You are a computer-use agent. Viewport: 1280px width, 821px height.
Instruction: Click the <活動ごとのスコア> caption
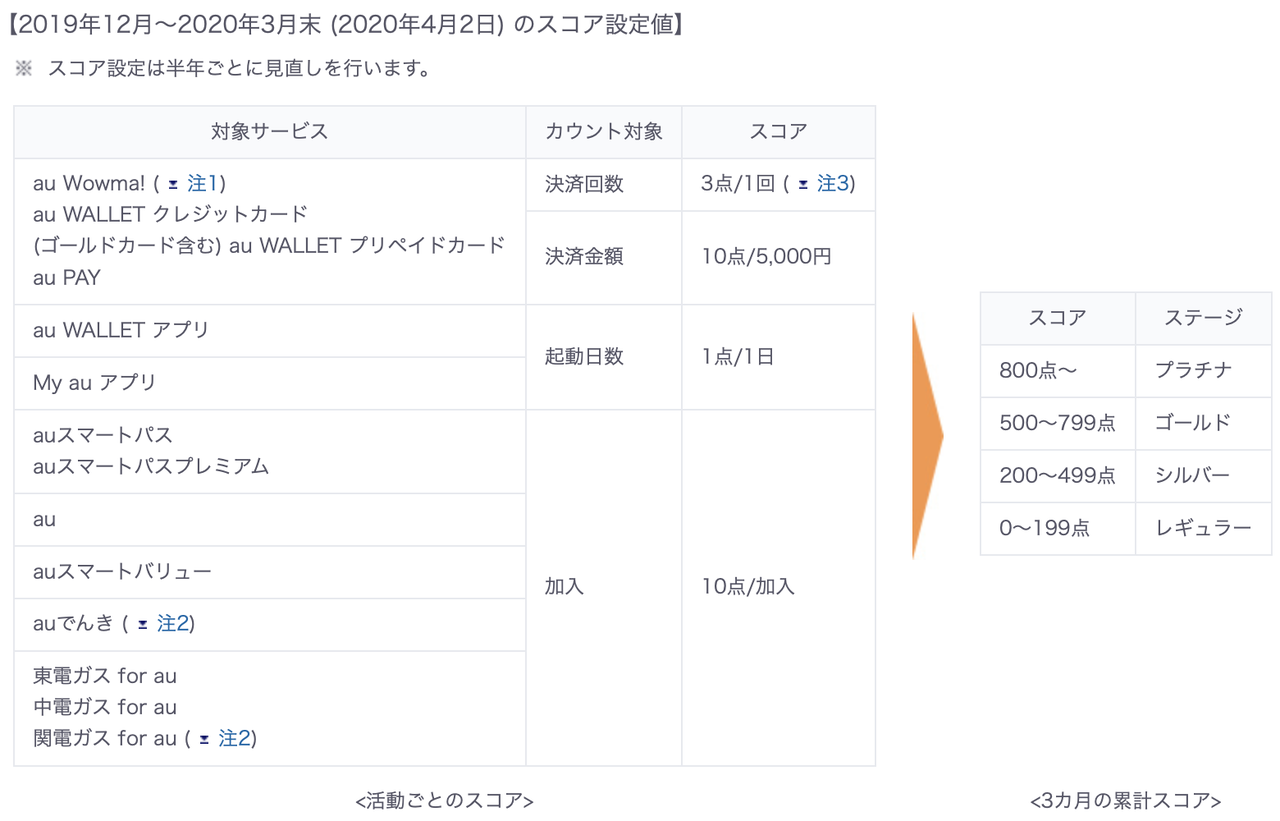tap(445, 801)
